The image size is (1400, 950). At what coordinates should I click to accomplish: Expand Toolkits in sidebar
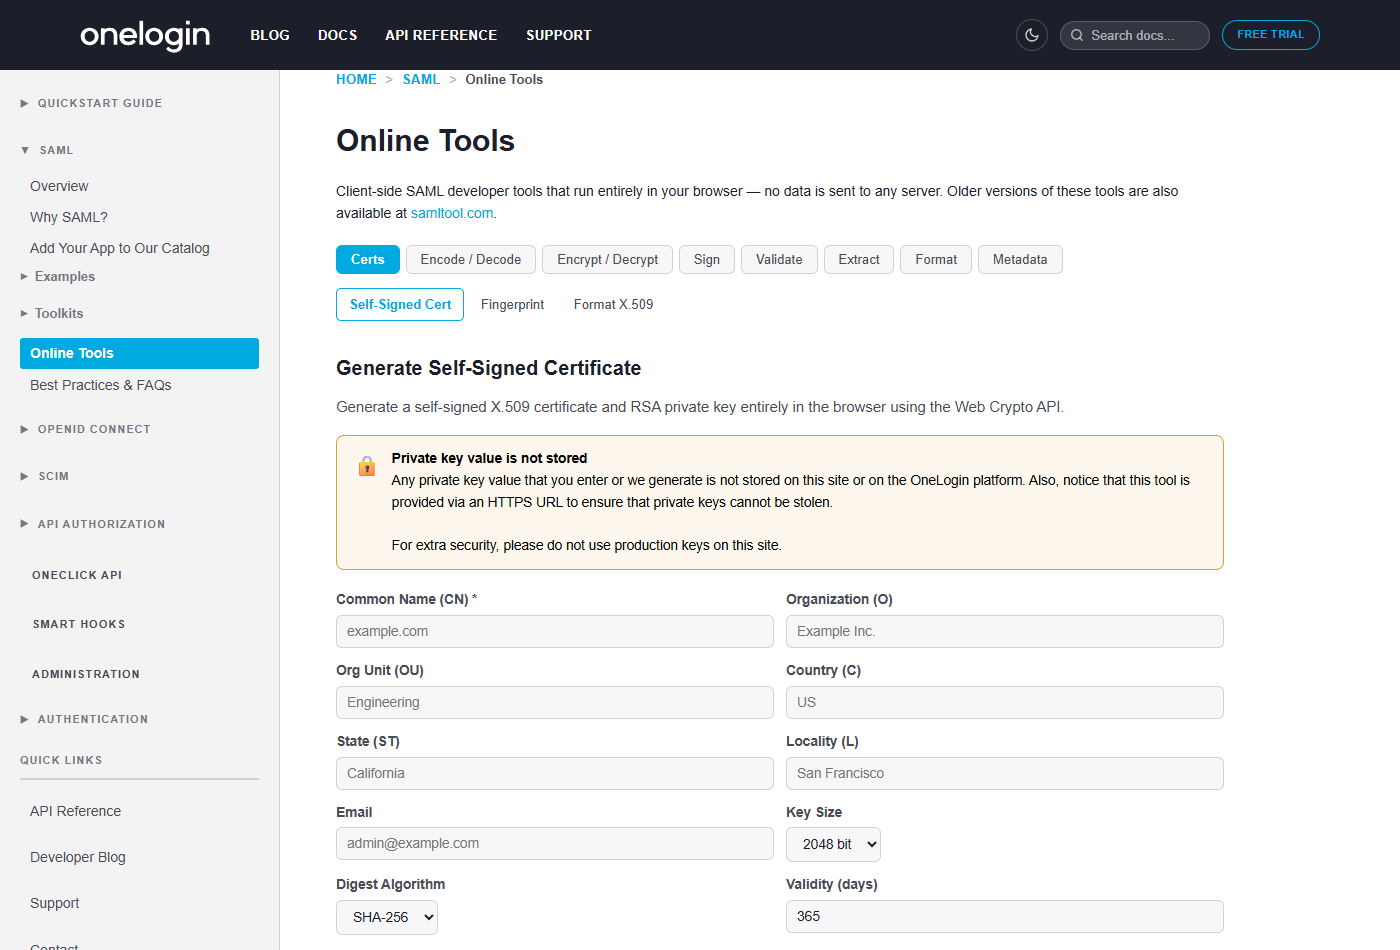52,313
